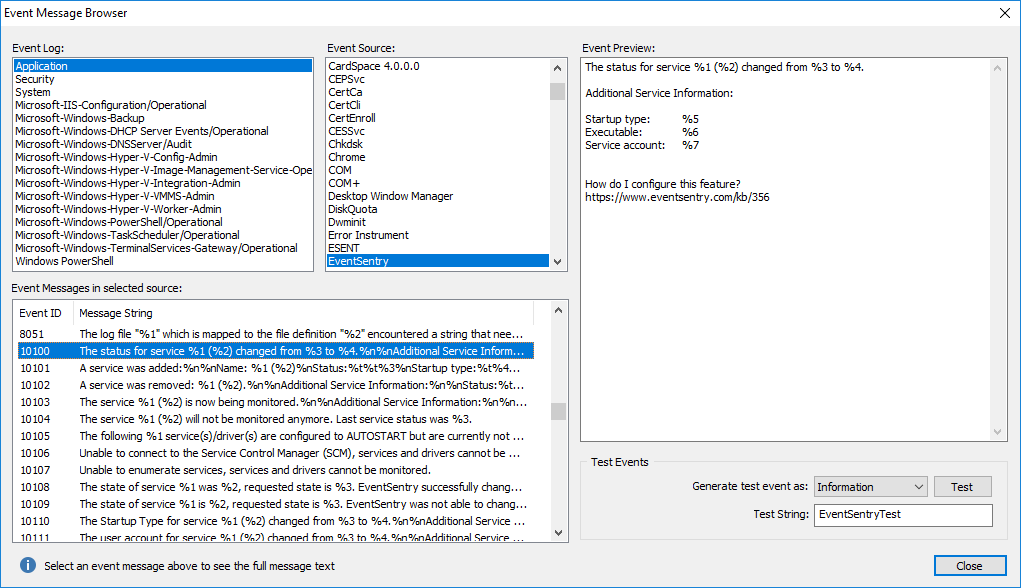1021x588 pixels.
Task: Click Event Preview scrollbar up arrow
Action: click(x=997, y=68)
